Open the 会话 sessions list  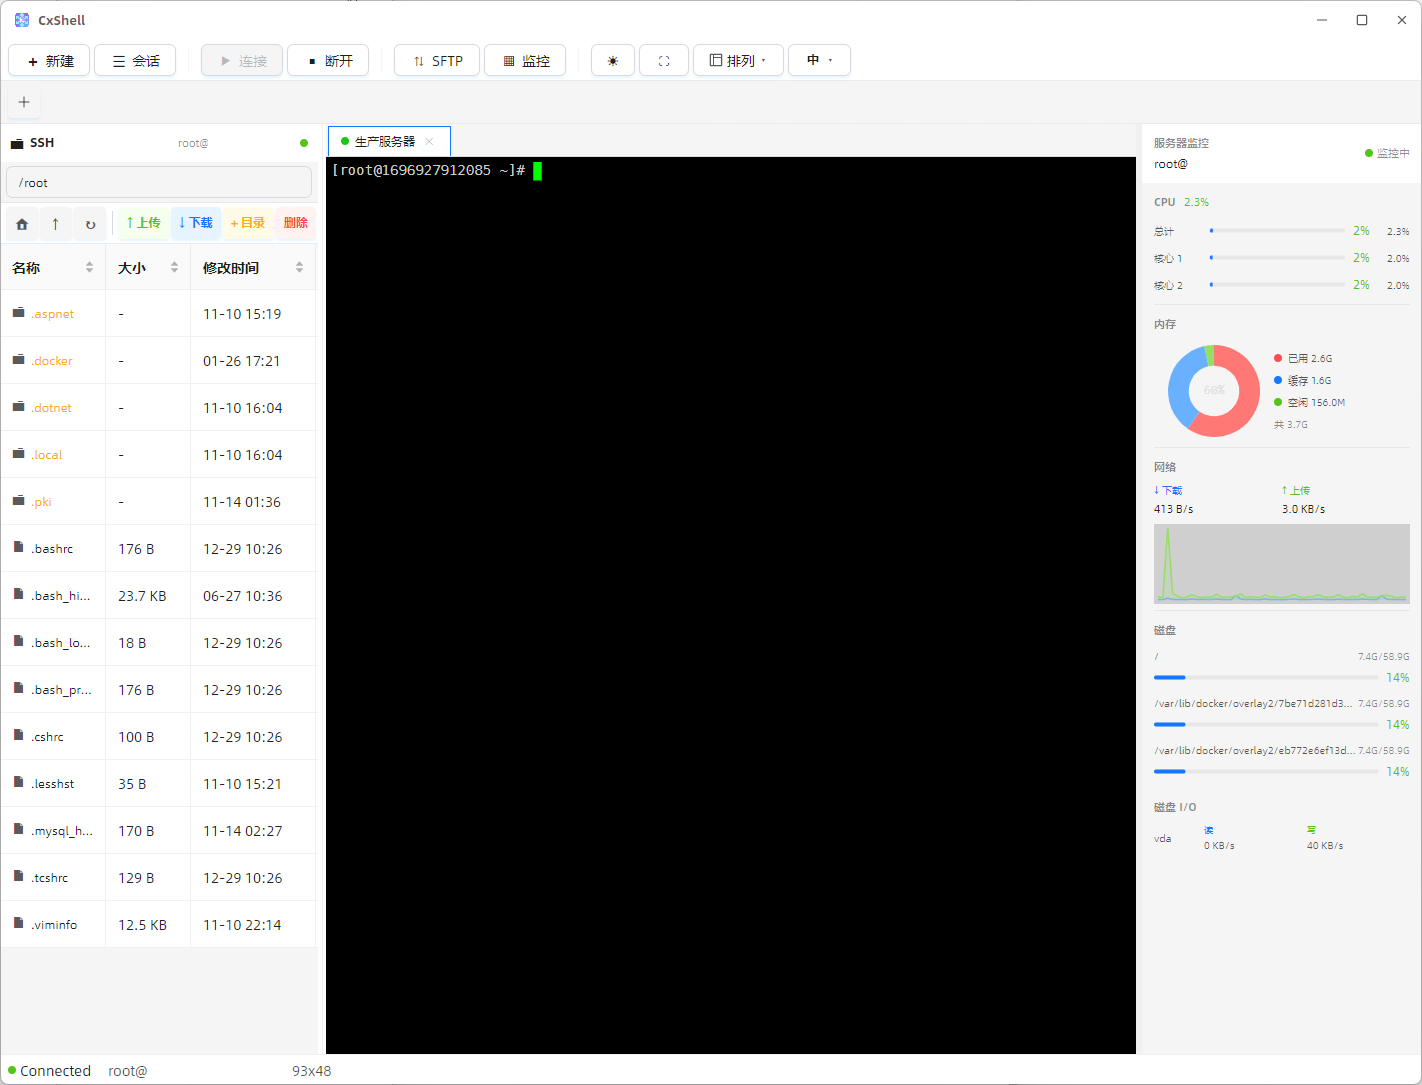[135, 61]
